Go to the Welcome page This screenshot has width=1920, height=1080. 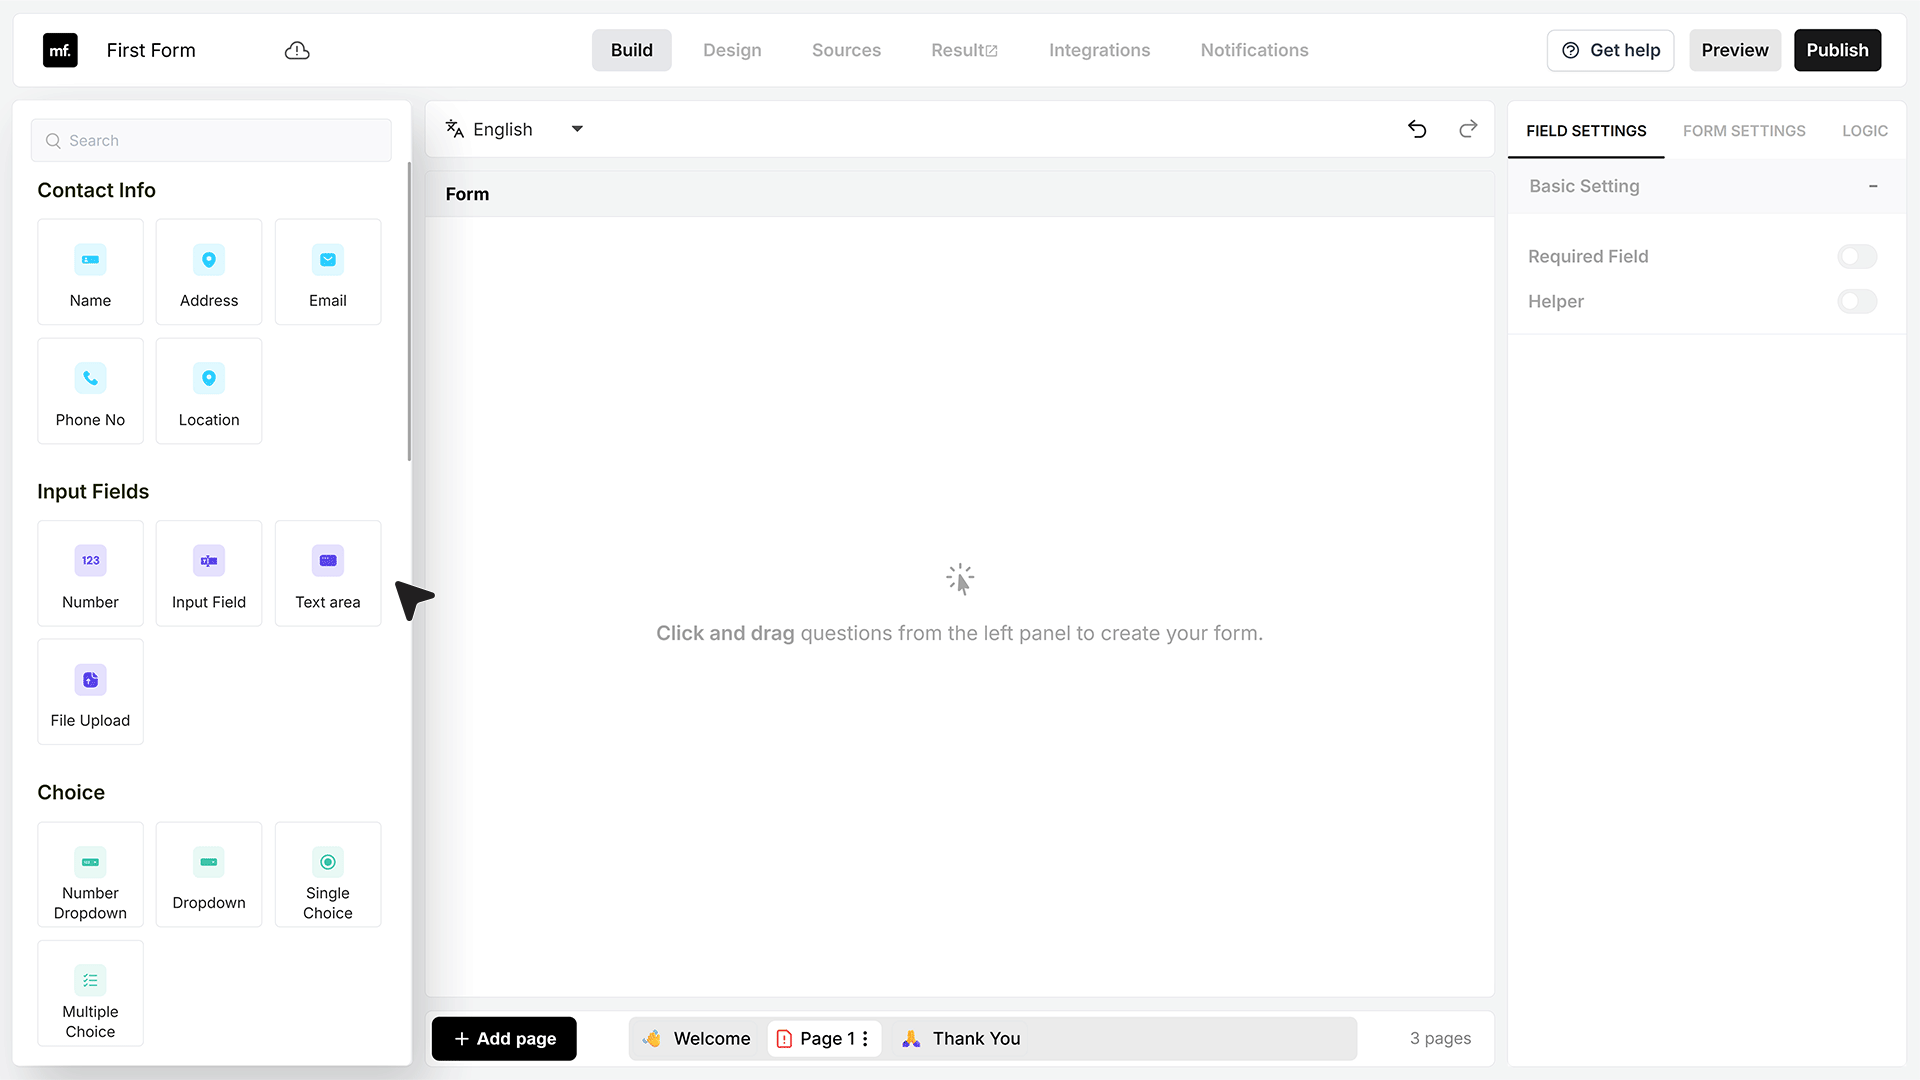click(697, 1039)
